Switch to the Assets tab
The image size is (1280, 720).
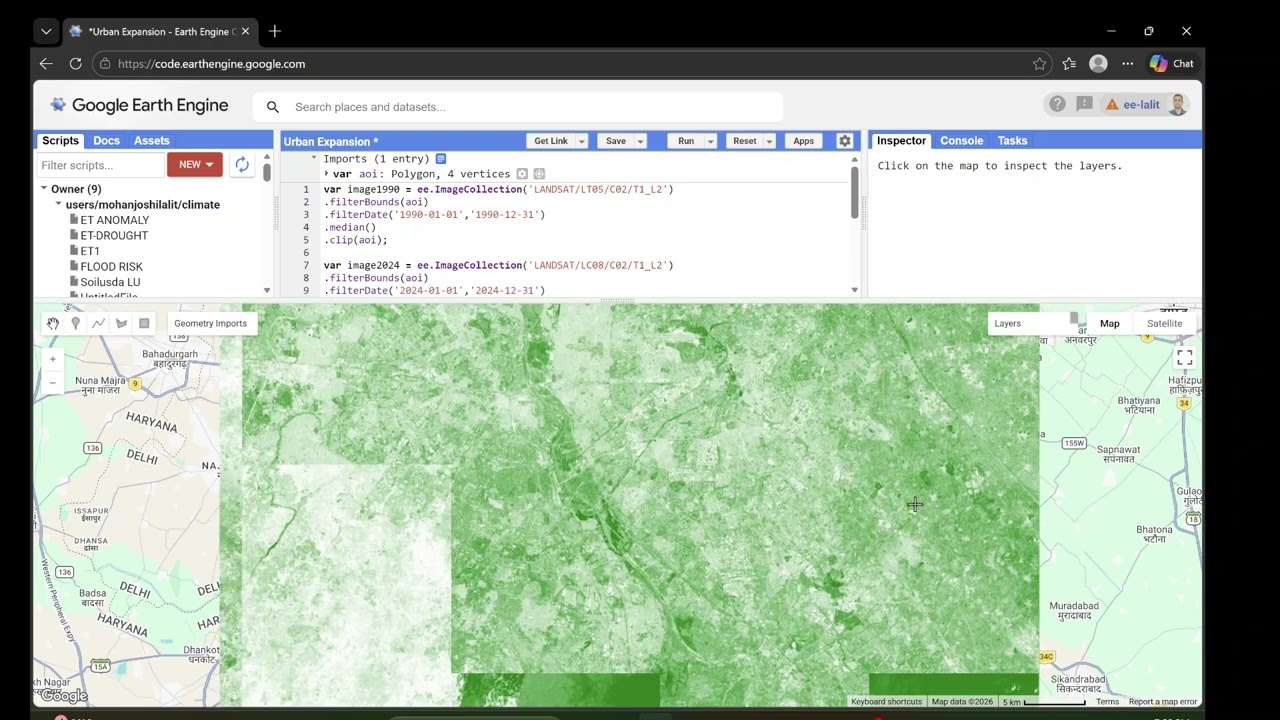152,141
